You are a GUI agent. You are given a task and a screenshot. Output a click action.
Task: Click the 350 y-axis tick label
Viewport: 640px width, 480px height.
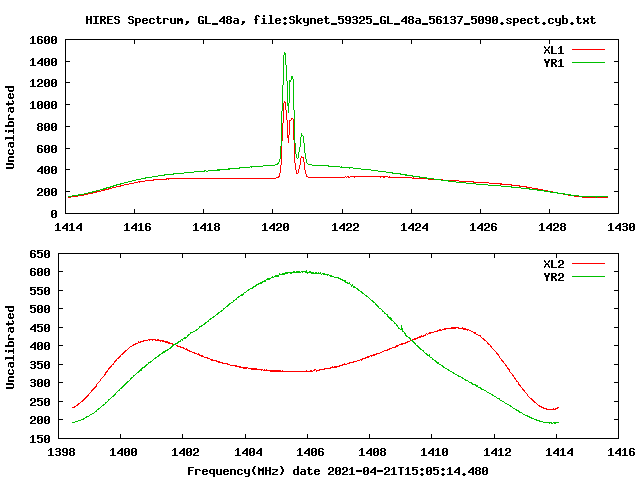(x=40, y=365)
